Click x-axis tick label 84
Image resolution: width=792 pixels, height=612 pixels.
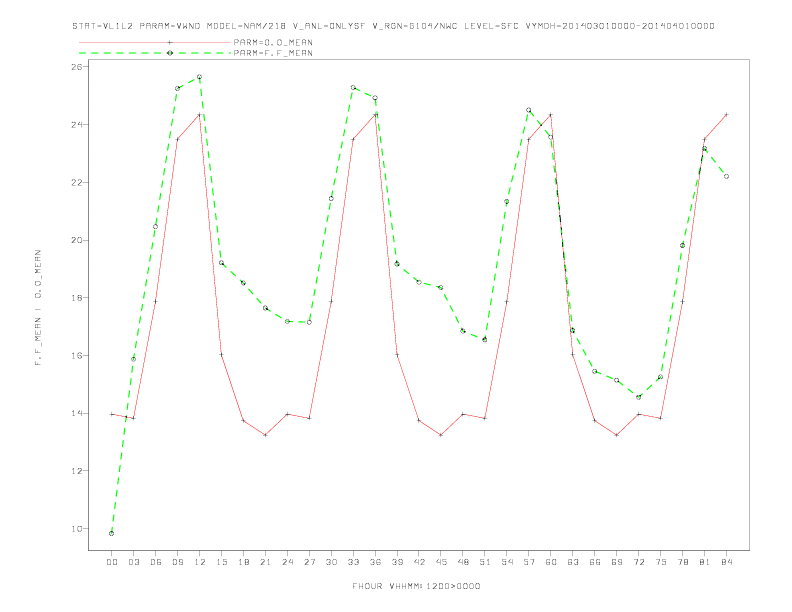coord(726,562)
